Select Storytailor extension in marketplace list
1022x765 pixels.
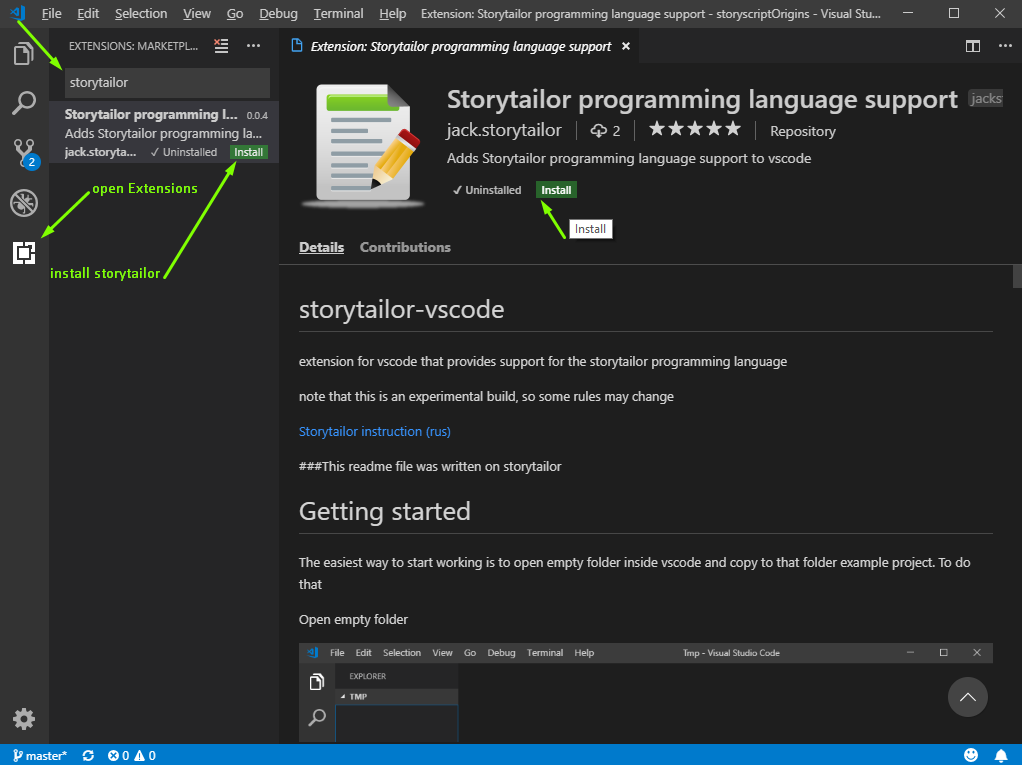point(164,132)
